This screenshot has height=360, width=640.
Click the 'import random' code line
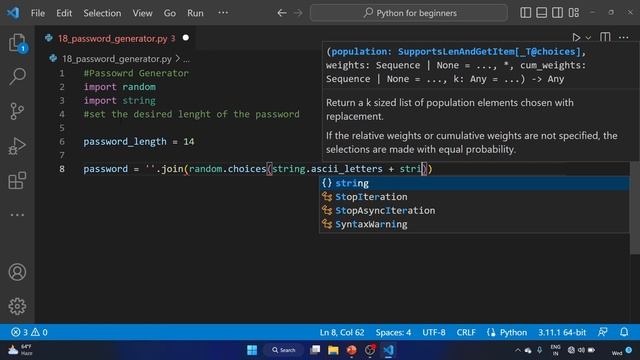(x=120, y=87)
